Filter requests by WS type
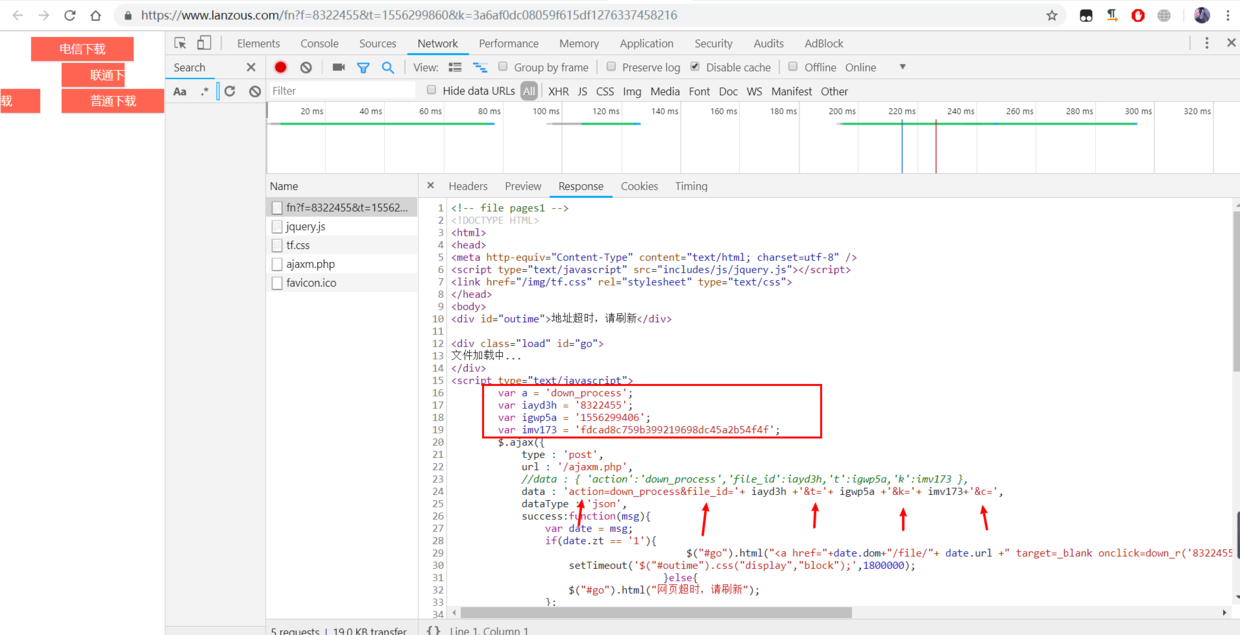 (x=754, y=91)
